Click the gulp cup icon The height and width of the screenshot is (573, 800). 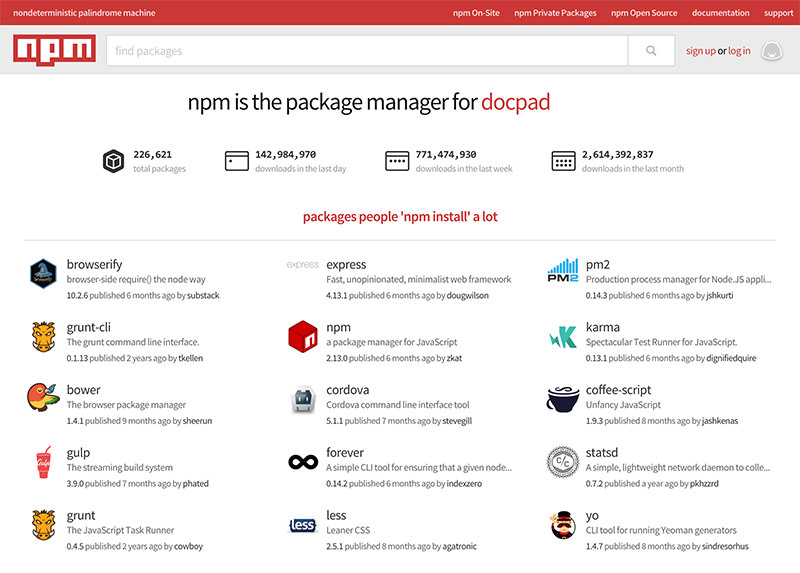(43, 462)
